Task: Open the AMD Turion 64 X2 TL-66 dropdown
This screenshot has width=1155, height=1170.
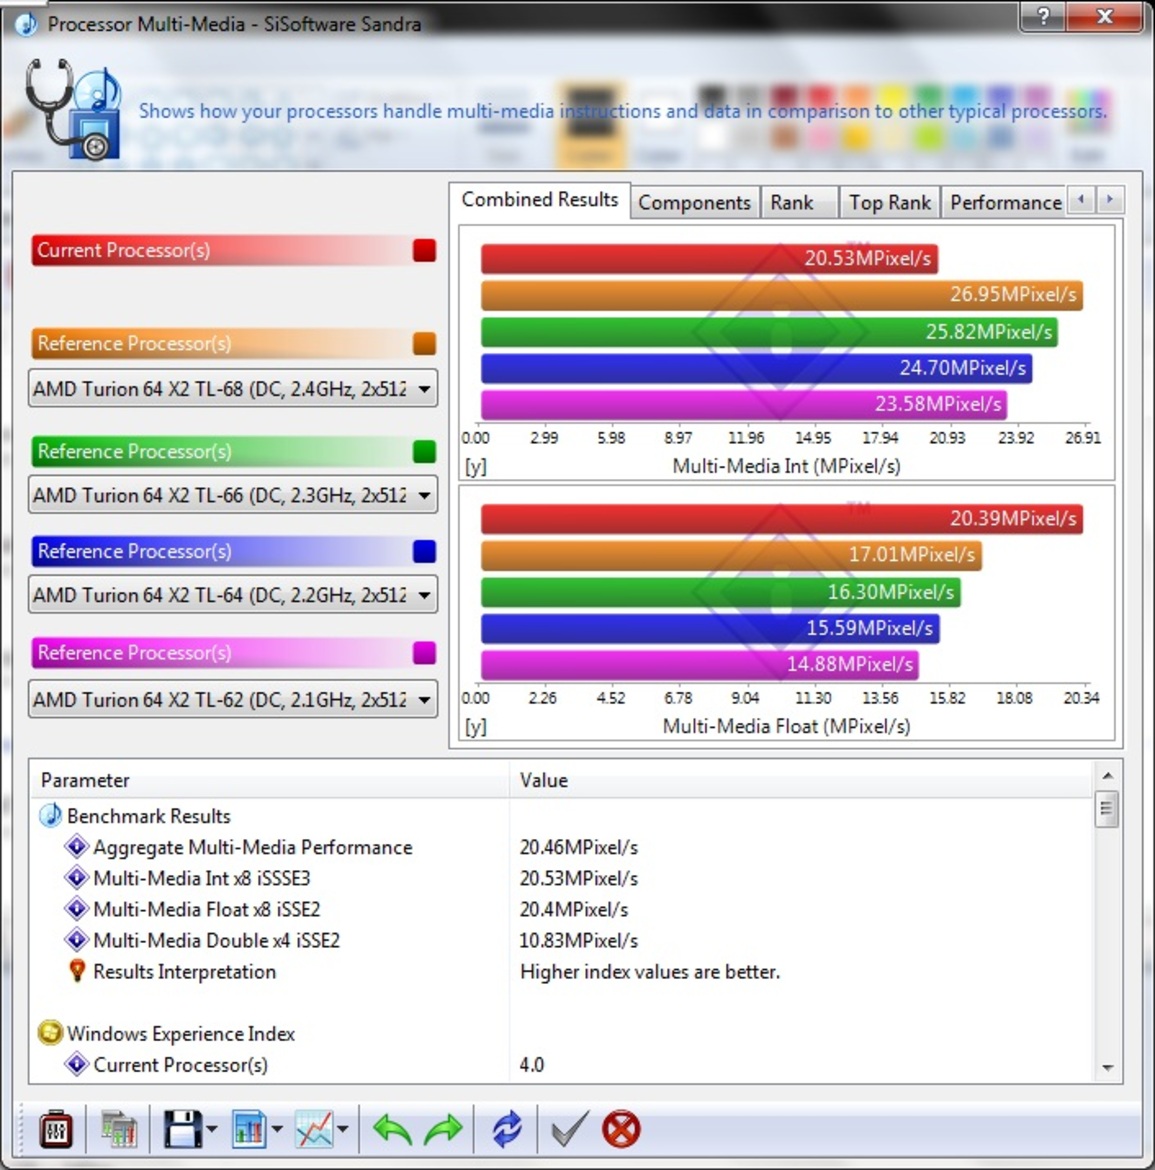Action: click(x=233, y=495)
